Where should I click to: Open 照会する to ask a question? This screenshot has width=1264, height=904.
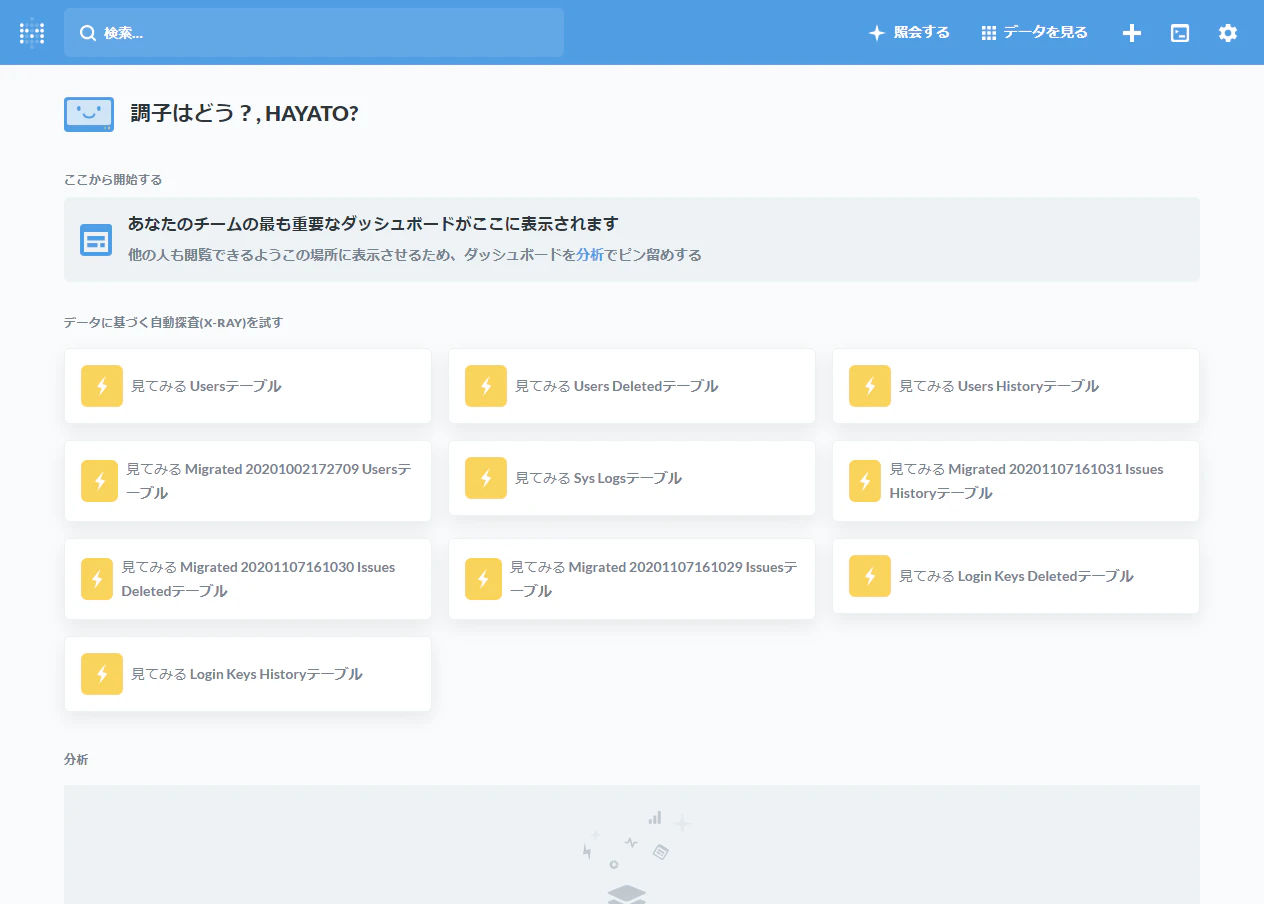[909, 33]
